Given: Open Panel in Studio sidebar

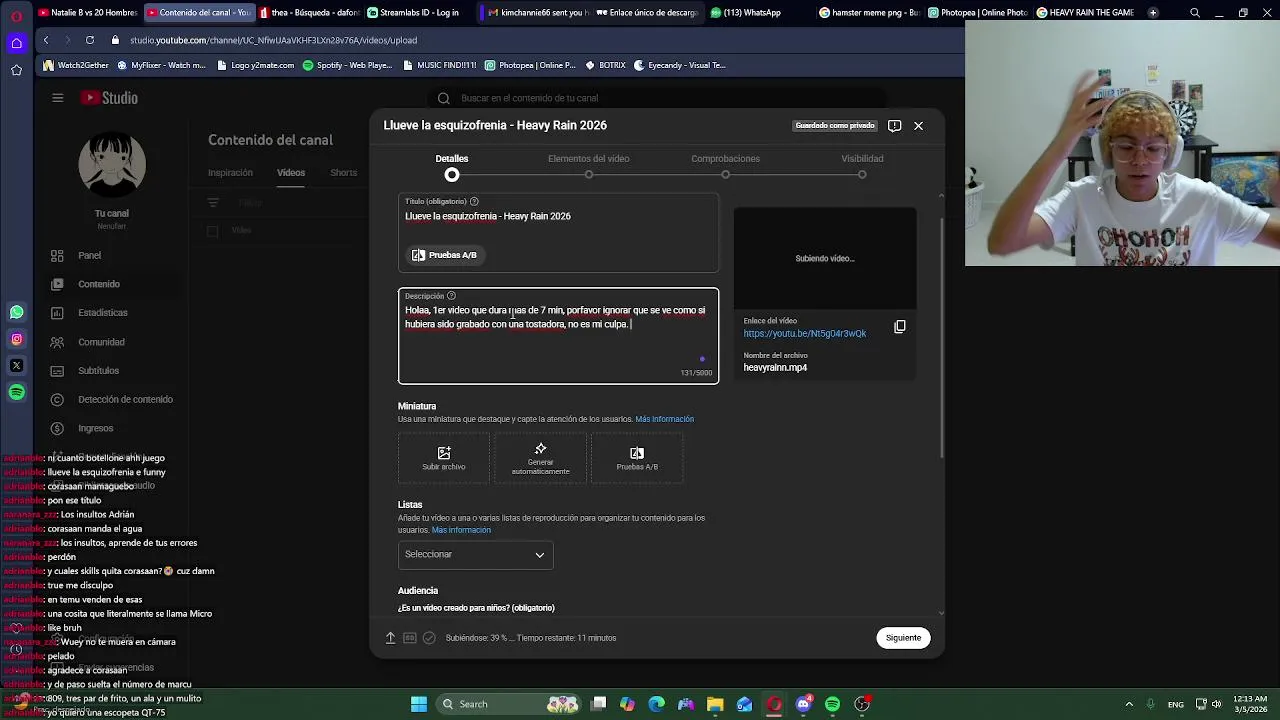Looking at the screenshot, I should tap(90, 256).
